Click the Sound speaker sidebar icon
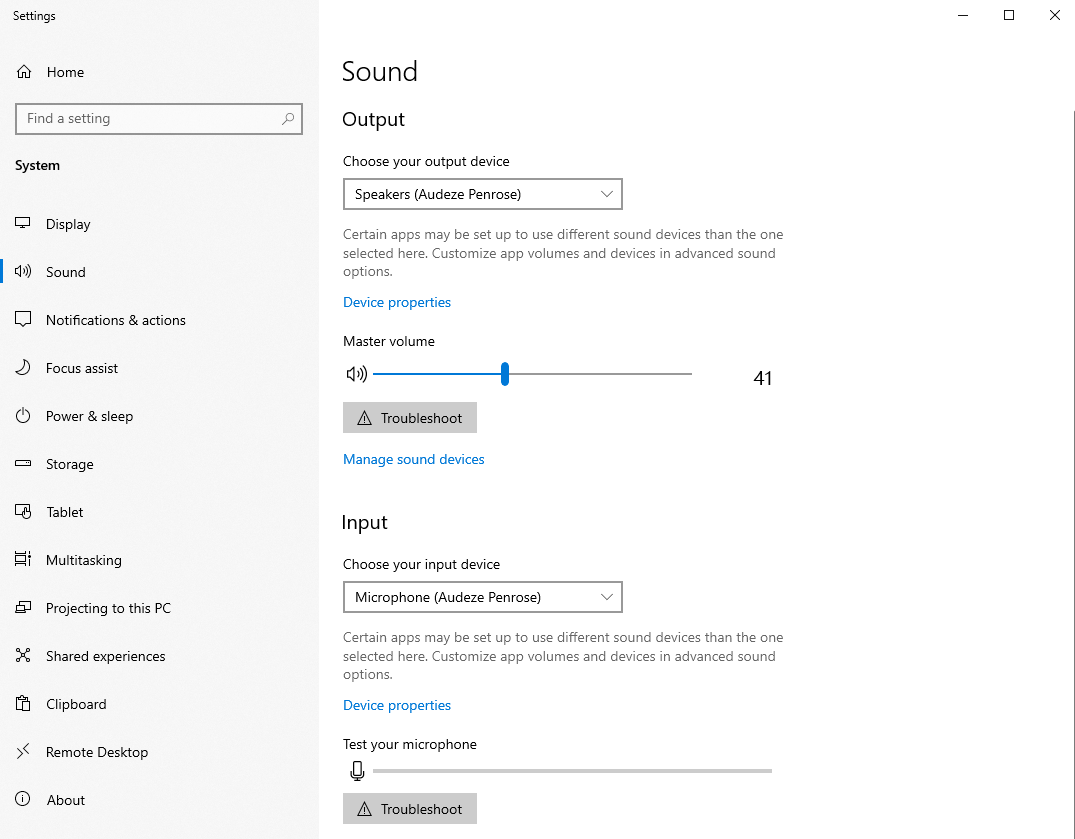 23,271
